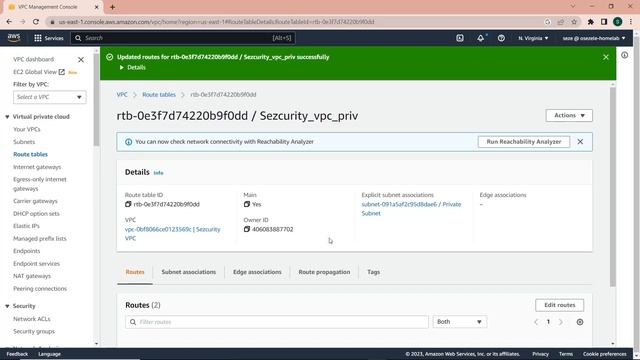Click the AWS console search field
640x360 pixels.
[x=183, y=38]
